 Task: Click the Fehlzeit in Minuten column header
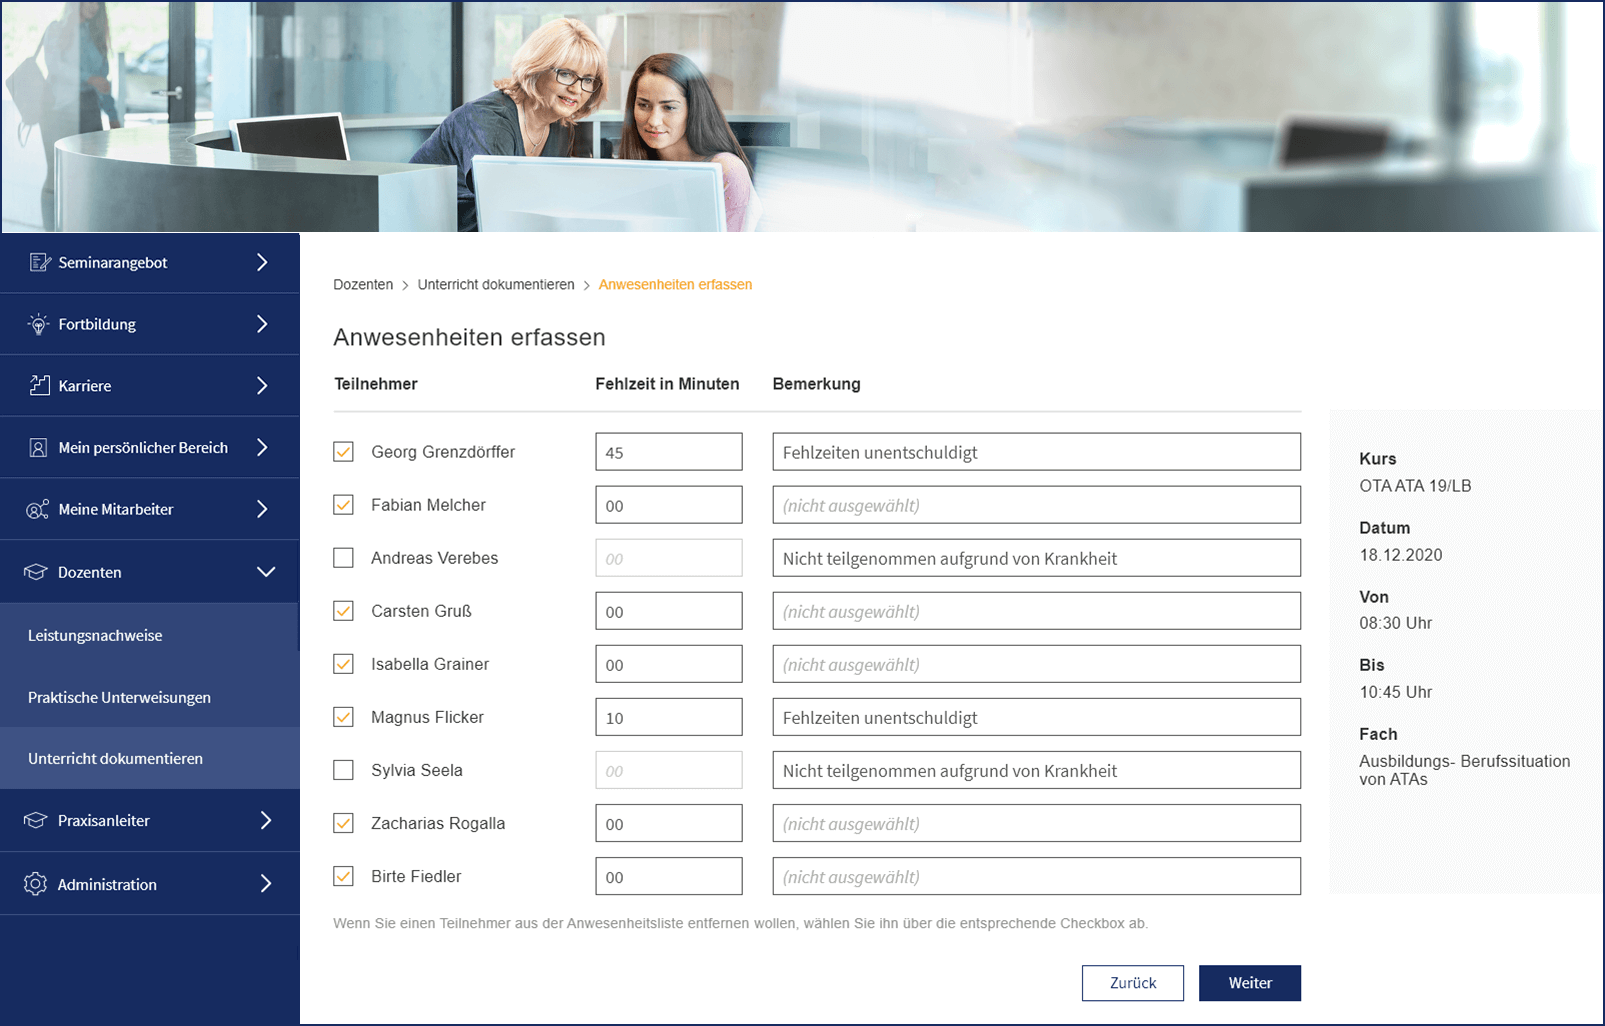[667, 384]
